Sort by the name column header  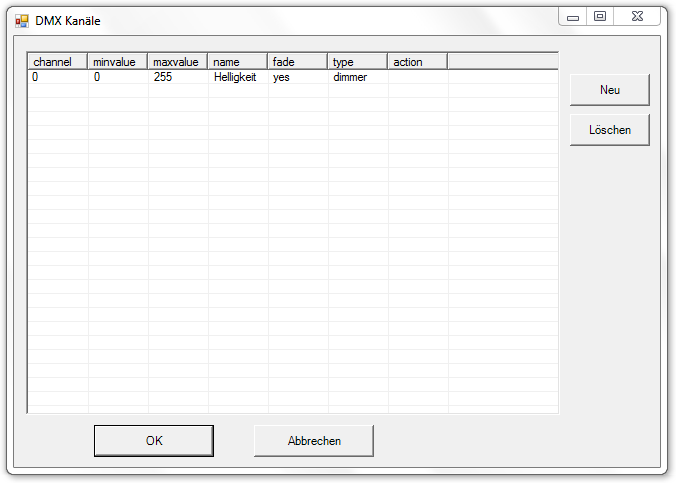coord(238,62)
